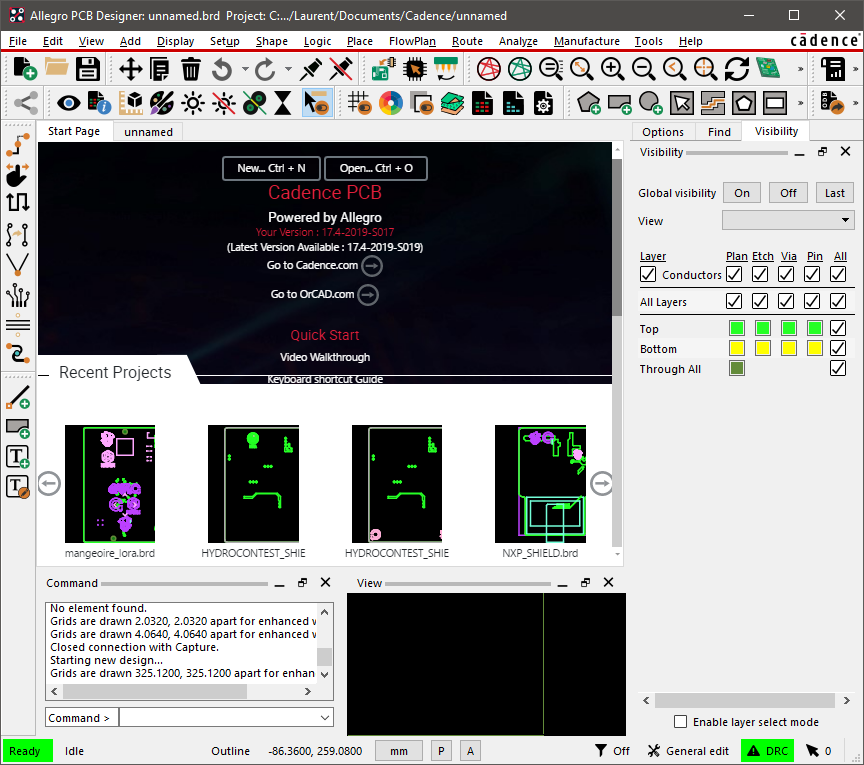864x765 pixels.
Task: Toggle the Conductors layer checkbox
Action: coord(648,274)
